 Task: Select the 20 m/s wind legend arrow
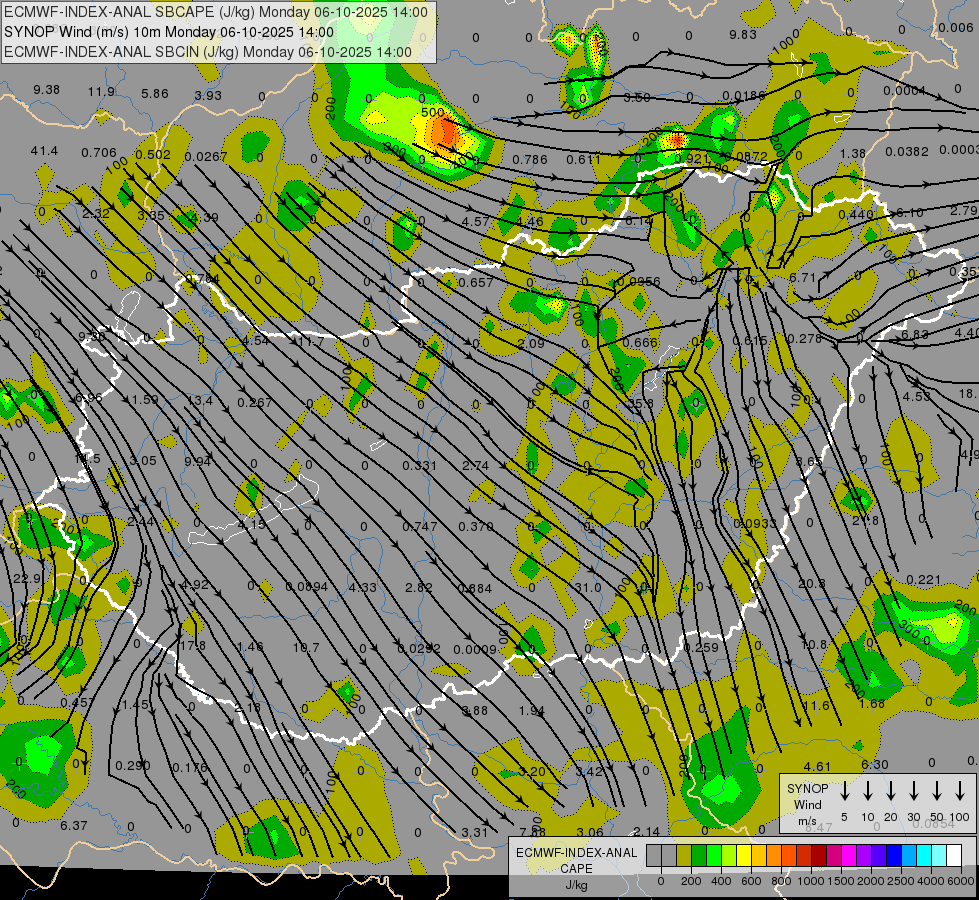point(891,792)
